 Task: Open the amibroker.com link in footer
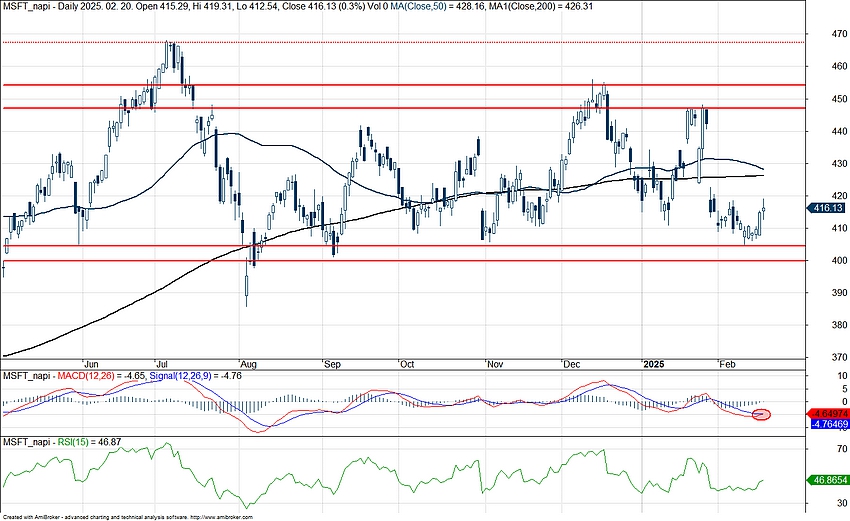tap(223, 518)
